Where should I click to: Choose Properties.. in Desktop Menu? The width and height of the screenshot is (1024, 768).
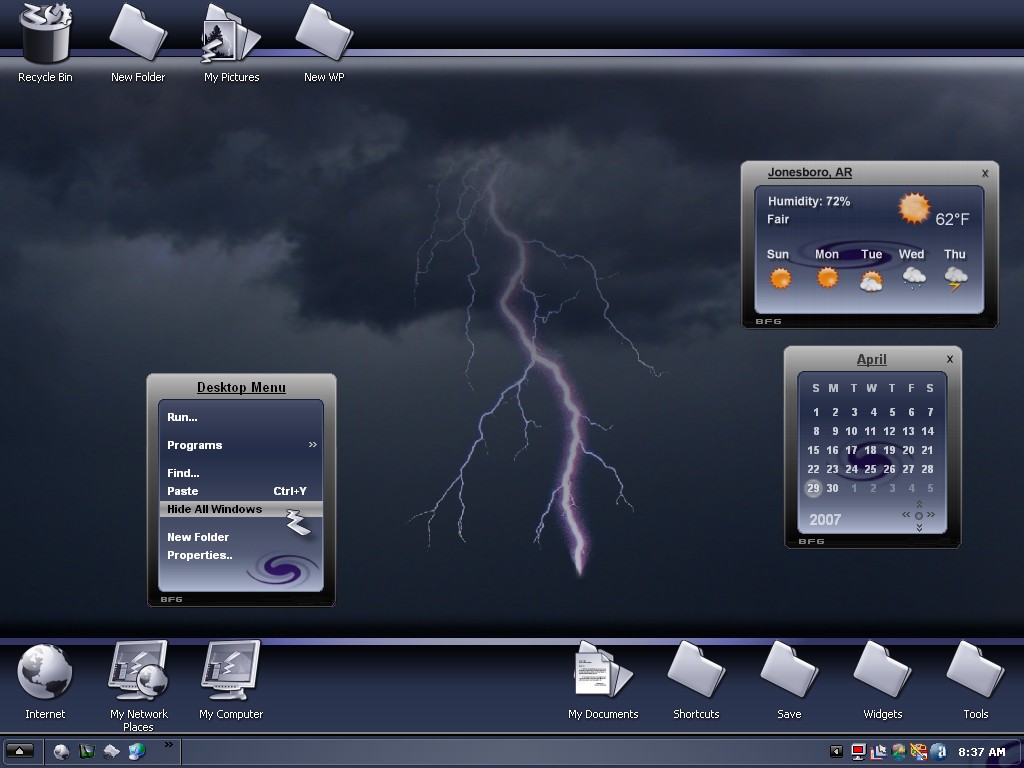[200, 555]
